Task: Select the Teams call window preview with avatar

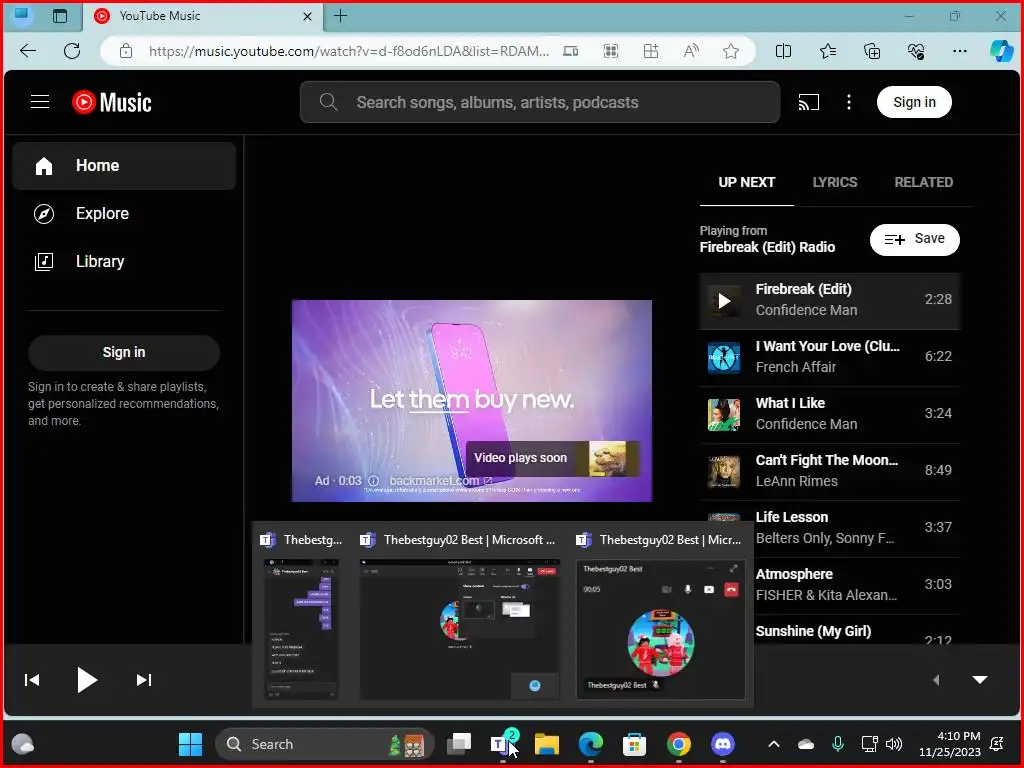Action: tap(660, 629)
